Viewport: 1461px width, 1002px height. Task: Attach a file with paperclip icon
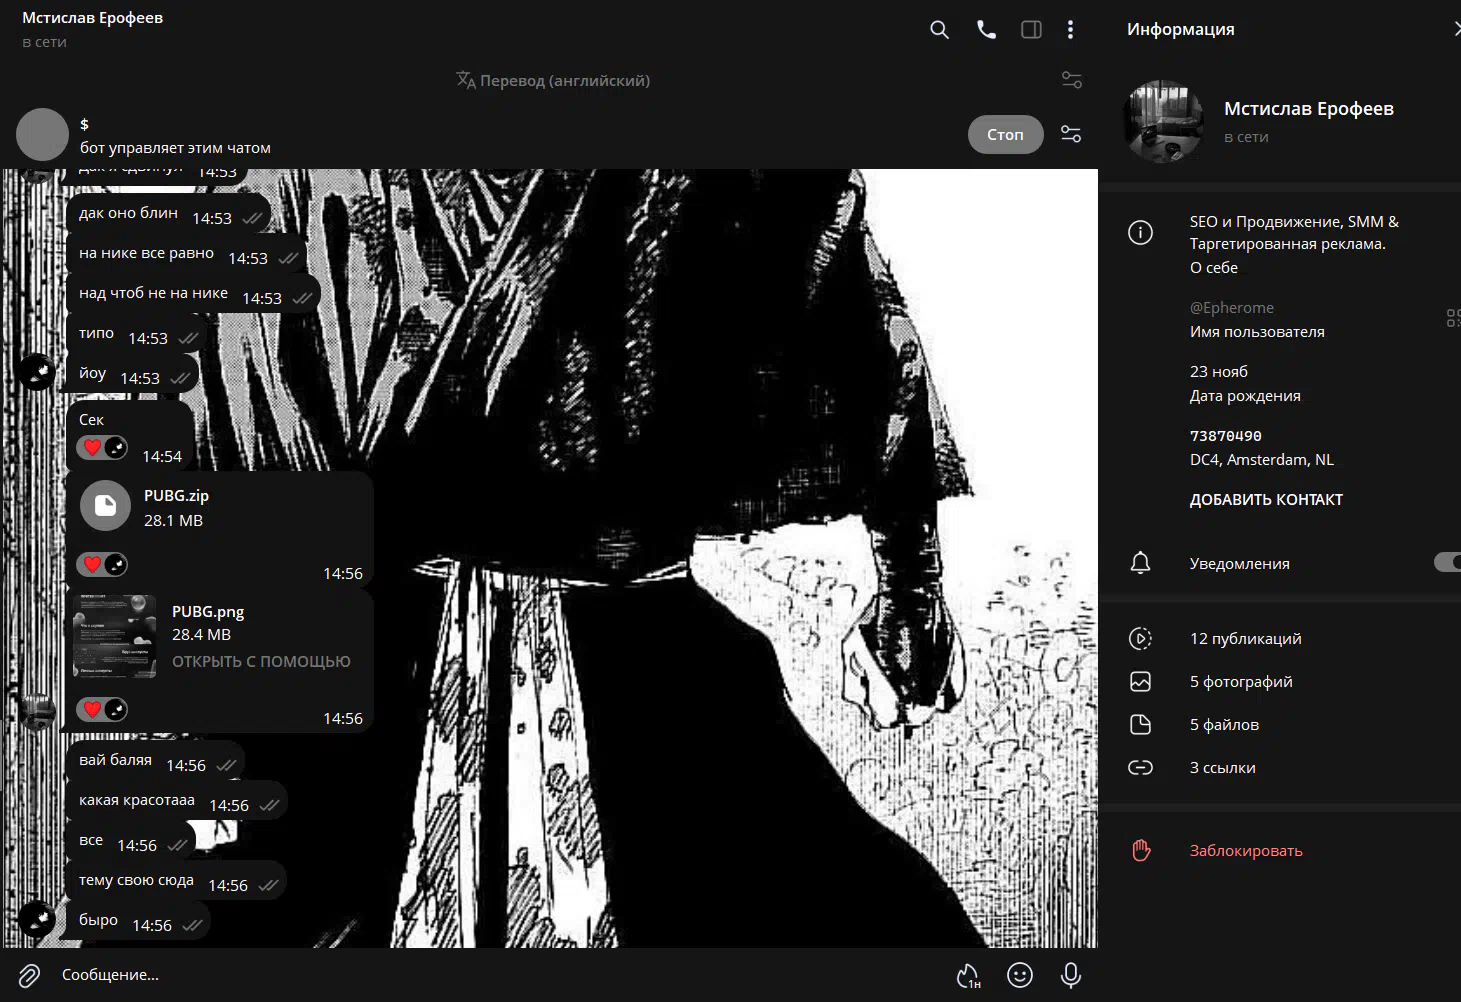coord(29,975)
